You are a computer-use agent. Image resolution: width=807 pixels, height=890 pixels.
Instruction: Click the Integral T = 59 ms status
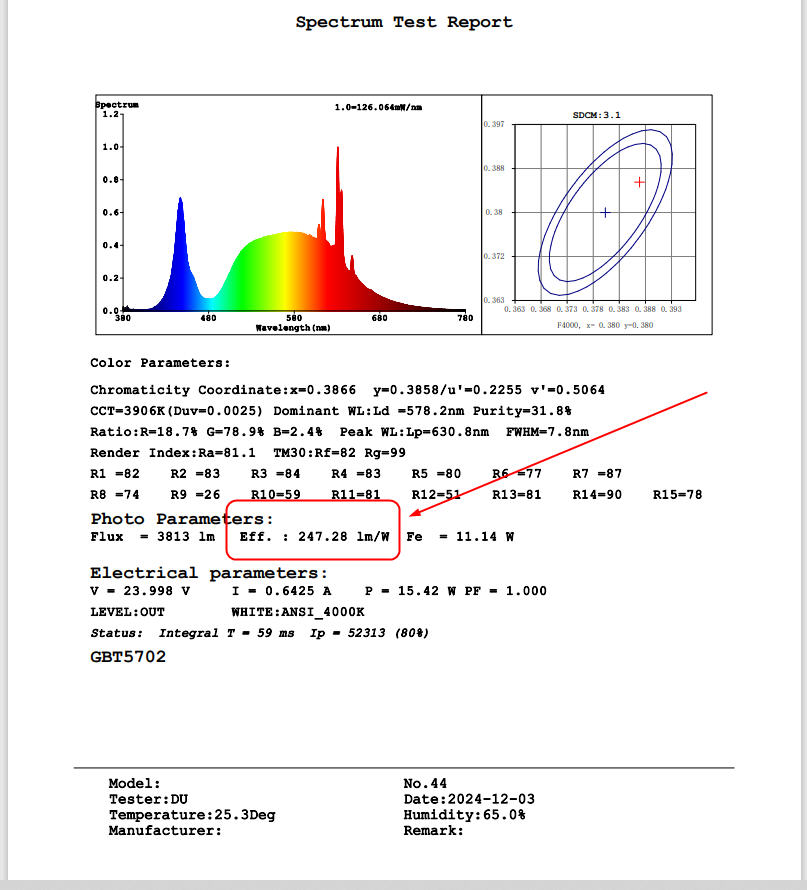pos(226,633)
